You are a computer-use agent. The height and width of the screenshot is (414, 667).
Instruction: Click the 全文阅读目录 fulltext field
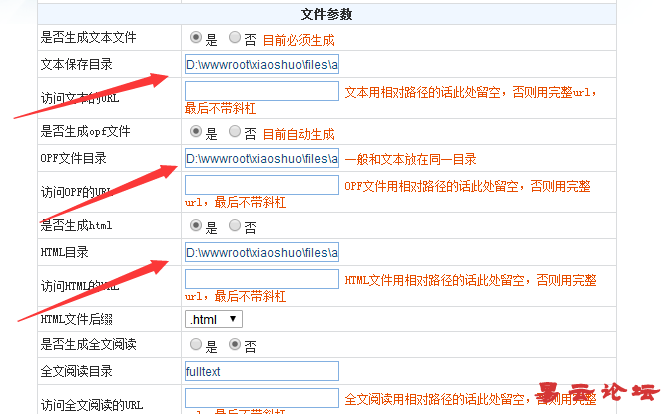(x=262, y=371)
